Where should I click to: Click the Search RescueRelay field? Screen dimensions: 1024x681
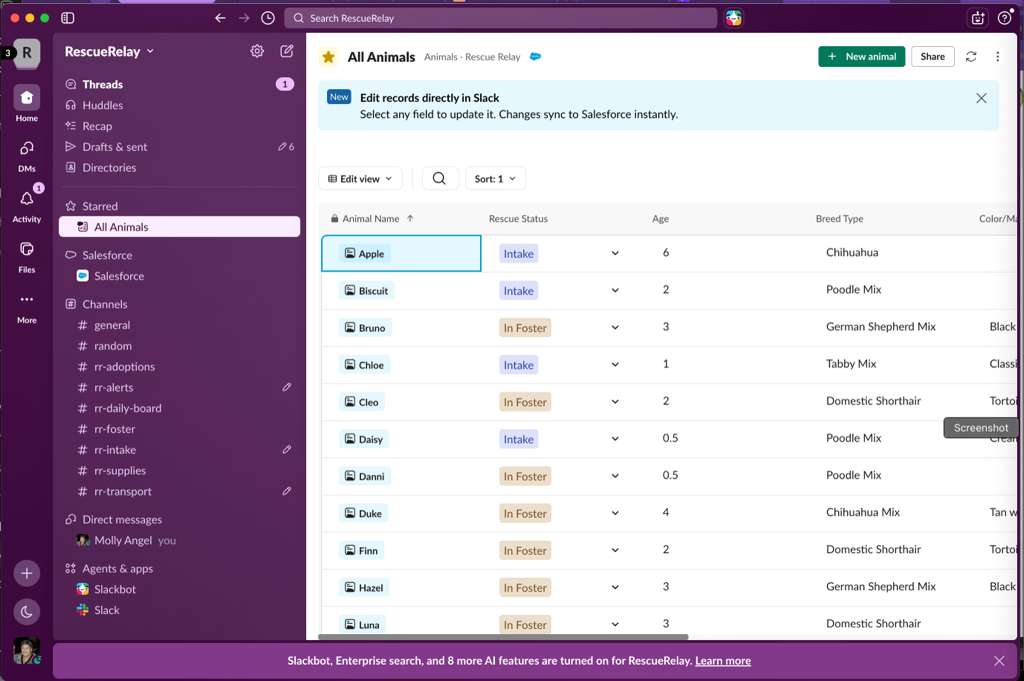pyautogui.click(x=500, y=18)
